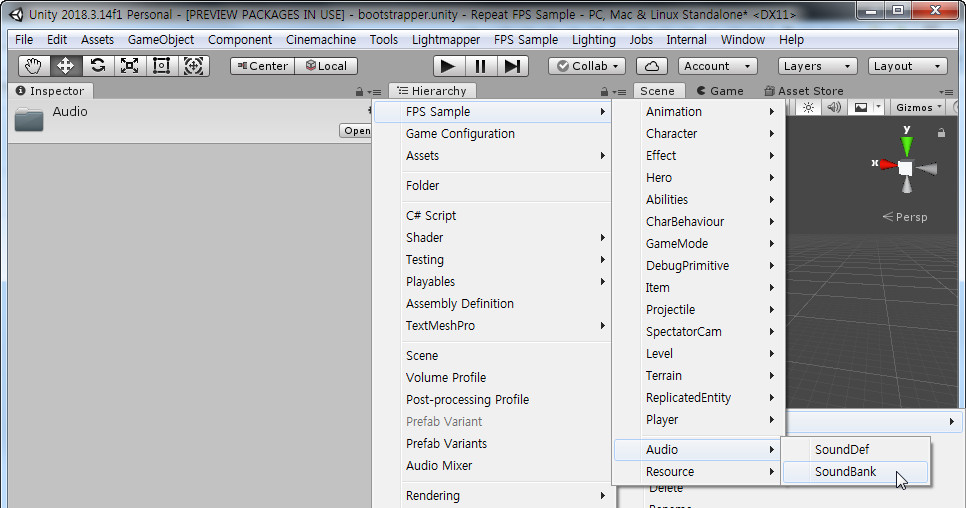The height and width of the screenshot is (508, 966).
Task: Expand the Character submenu
Action: coord(698,134)
